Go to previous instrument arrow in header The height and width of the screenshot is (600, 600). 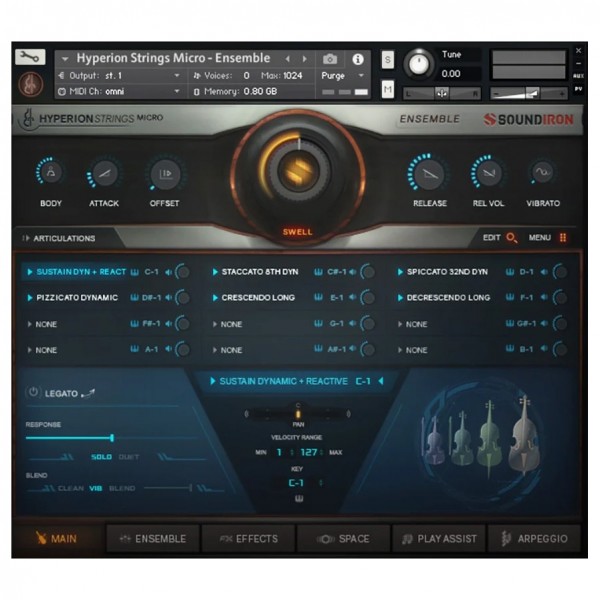point(288,59)
